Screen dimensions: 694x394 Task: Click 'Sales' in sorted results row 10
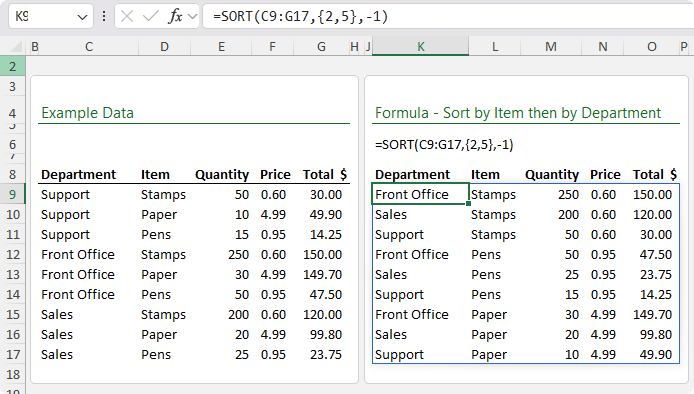(x=391, y=215)
